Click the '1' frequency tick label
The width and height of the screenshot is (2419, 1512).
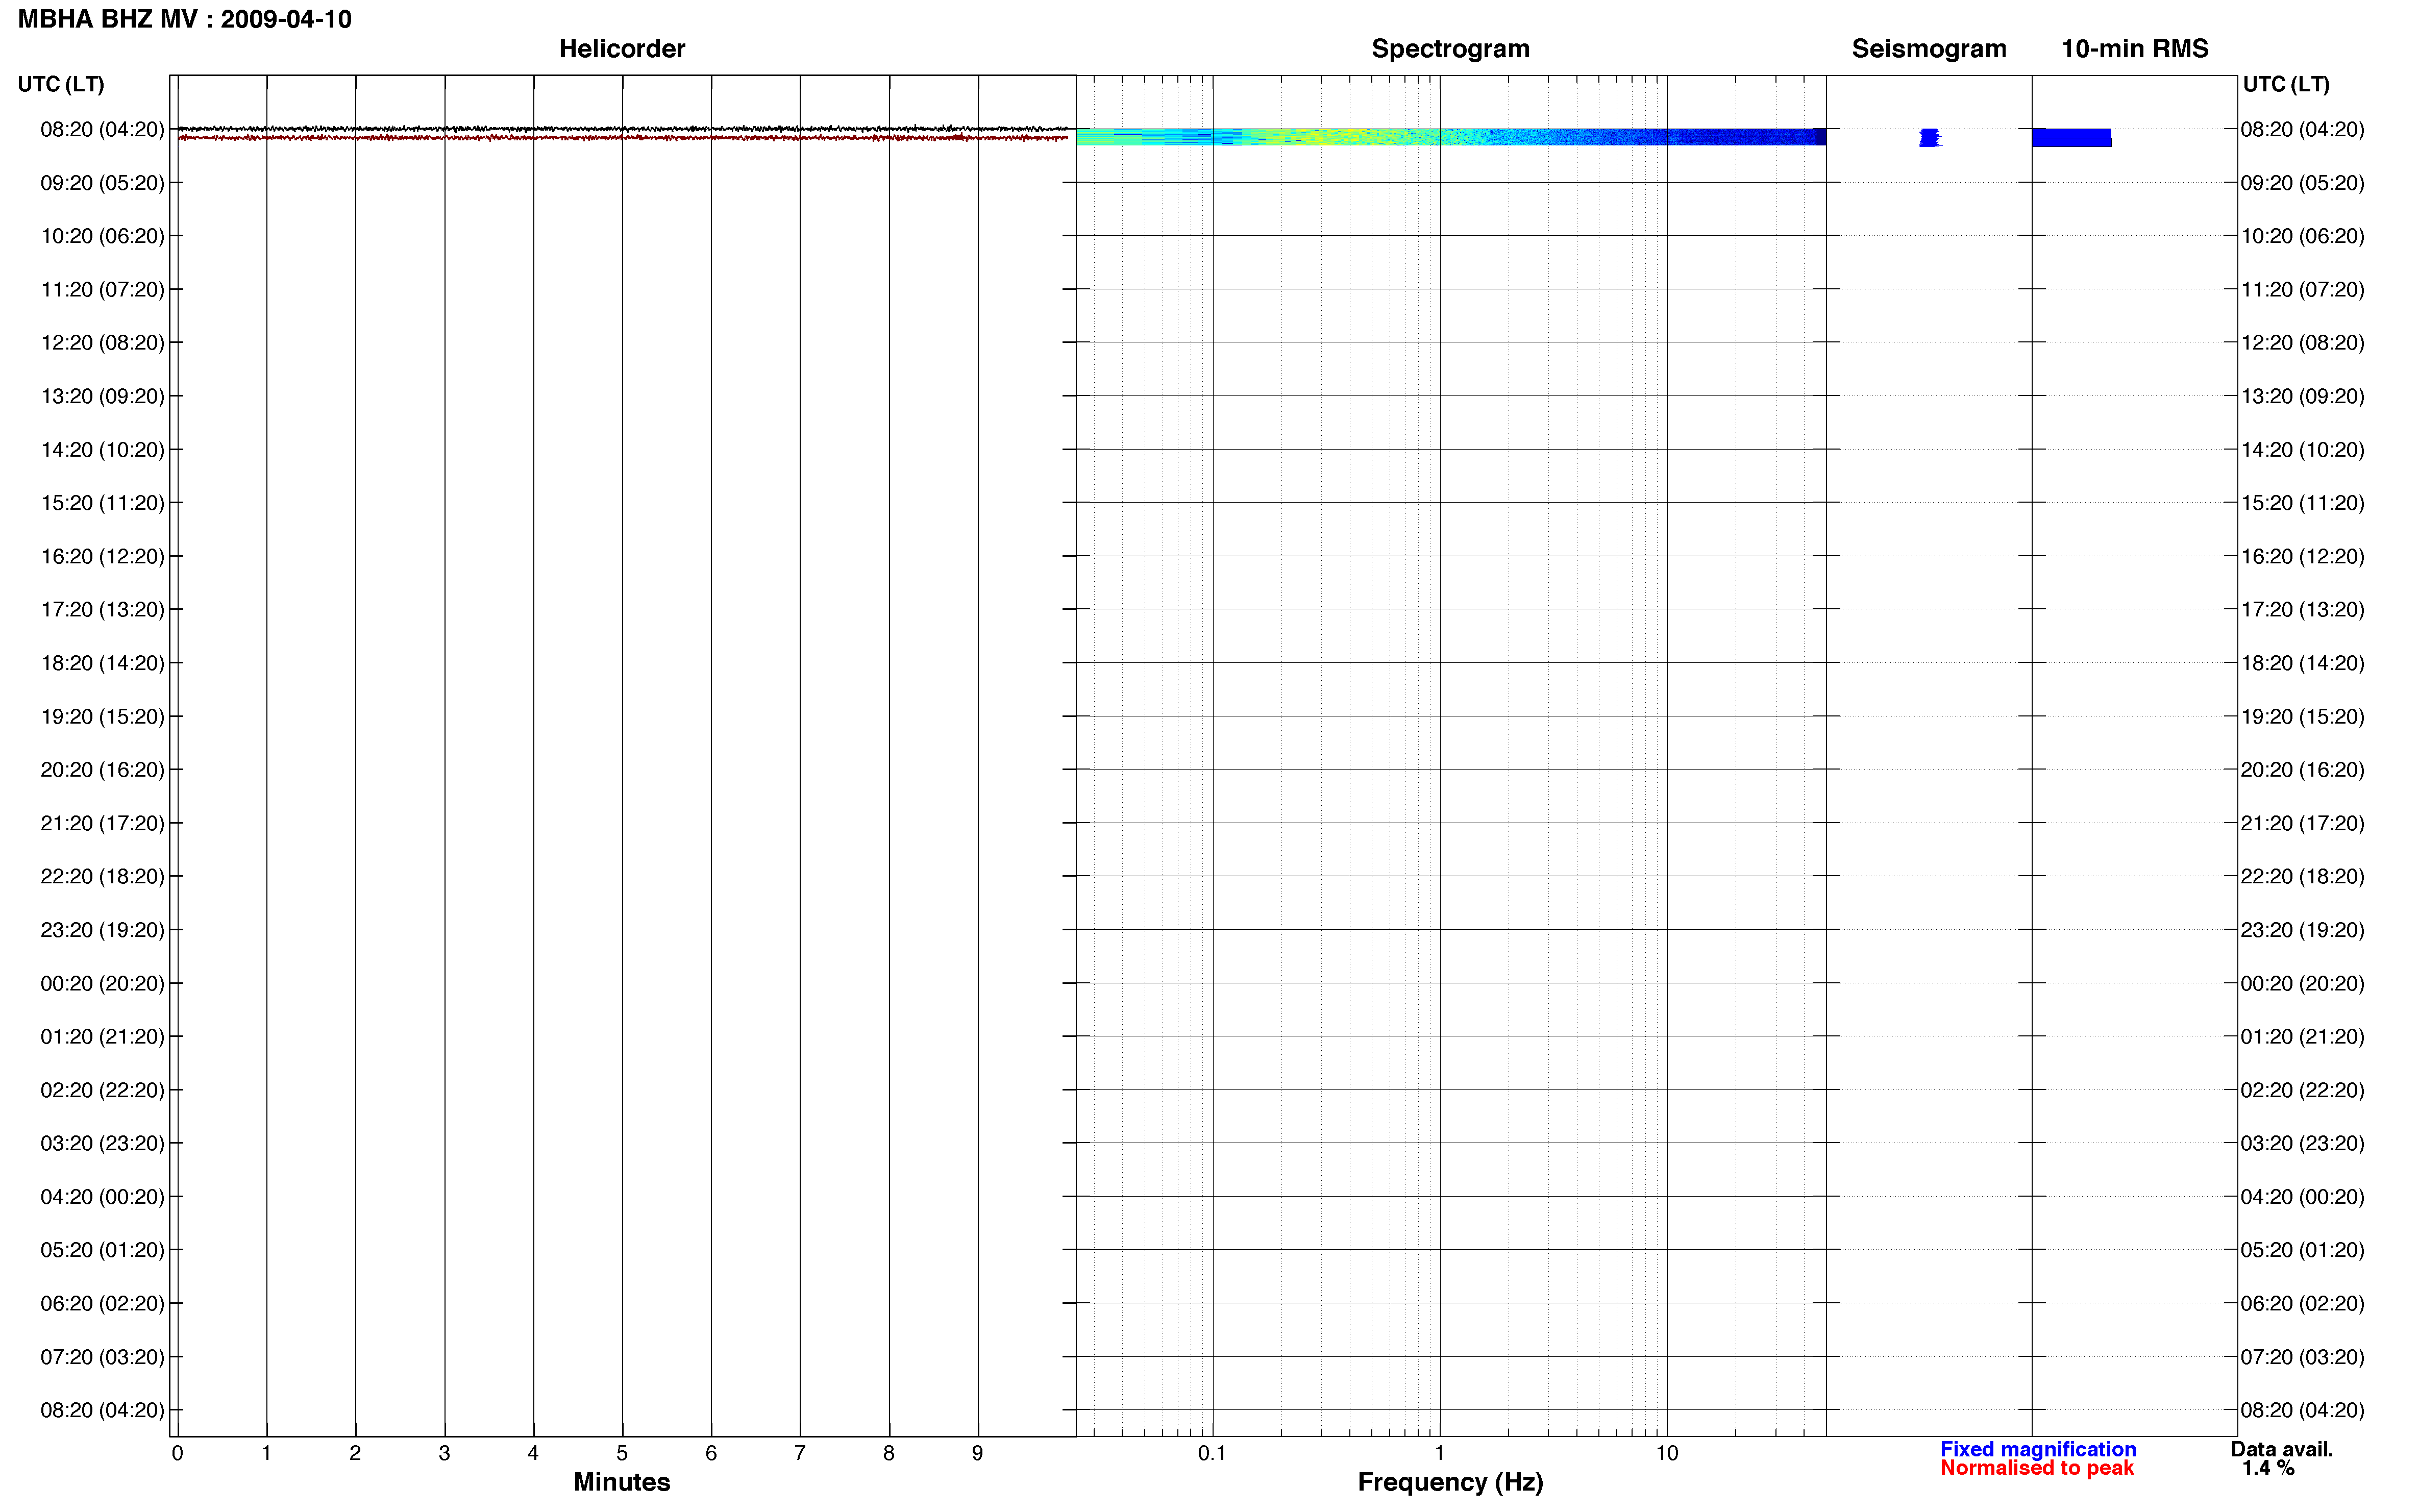coord(1439,1454)
